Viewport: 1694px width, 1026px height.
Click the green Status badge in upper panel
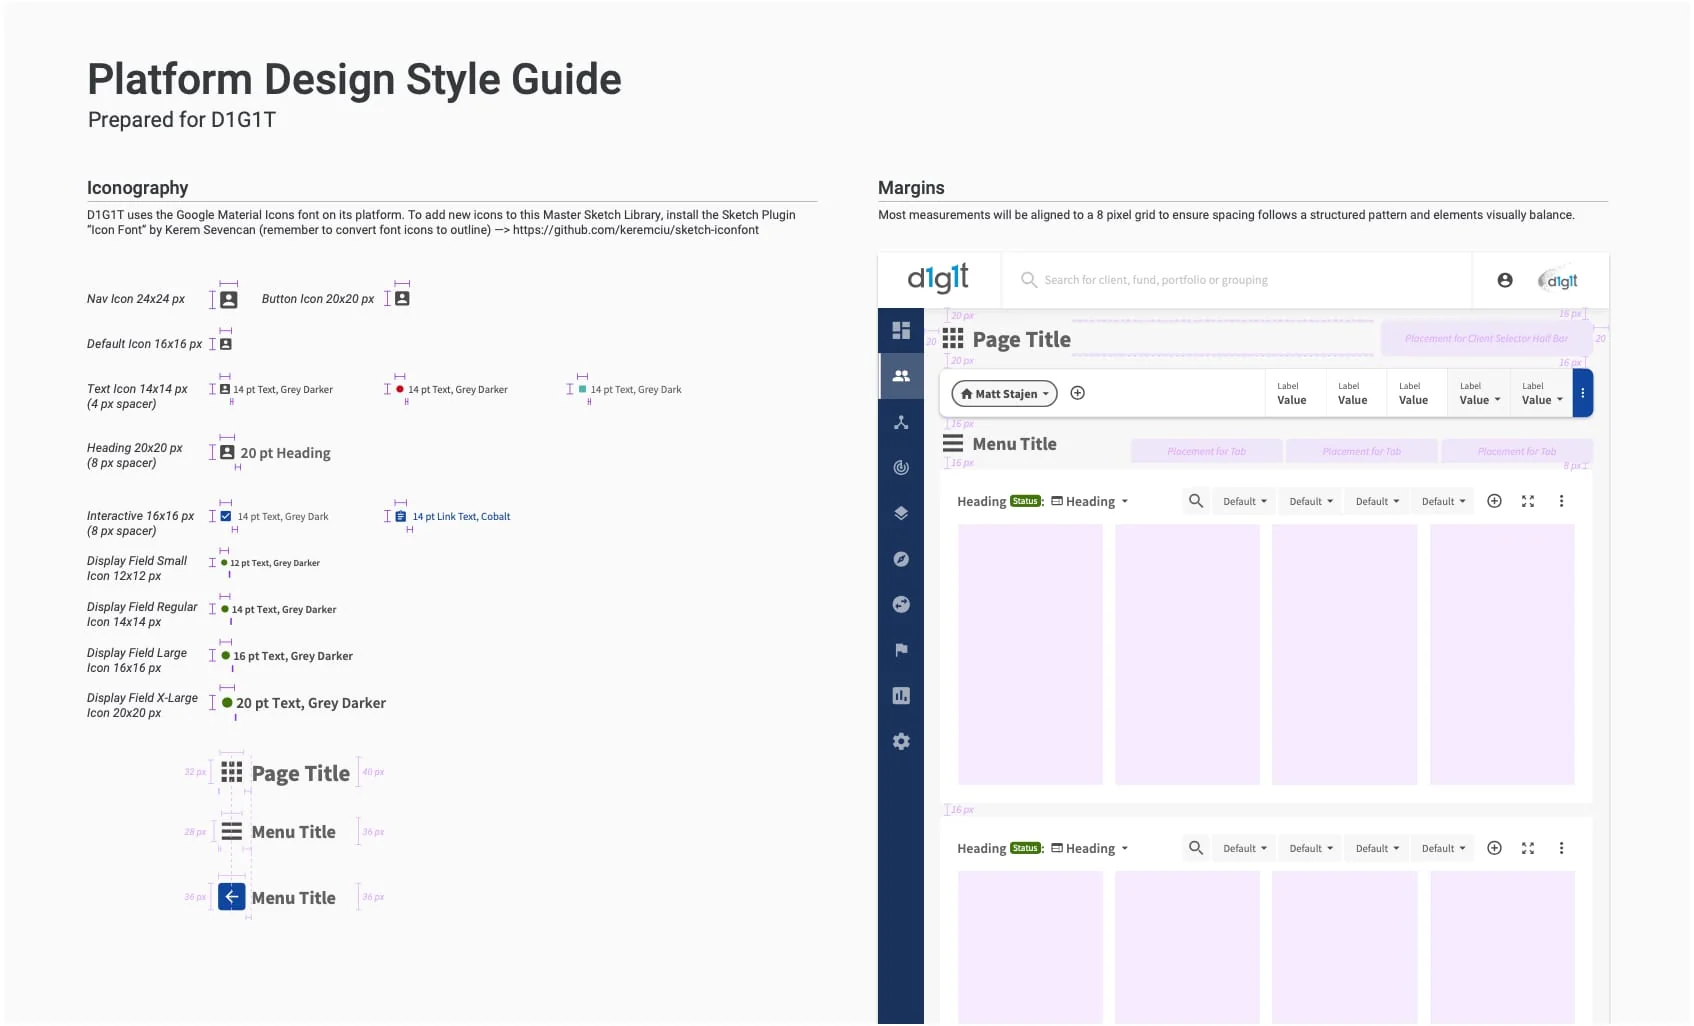point(1025,501)
